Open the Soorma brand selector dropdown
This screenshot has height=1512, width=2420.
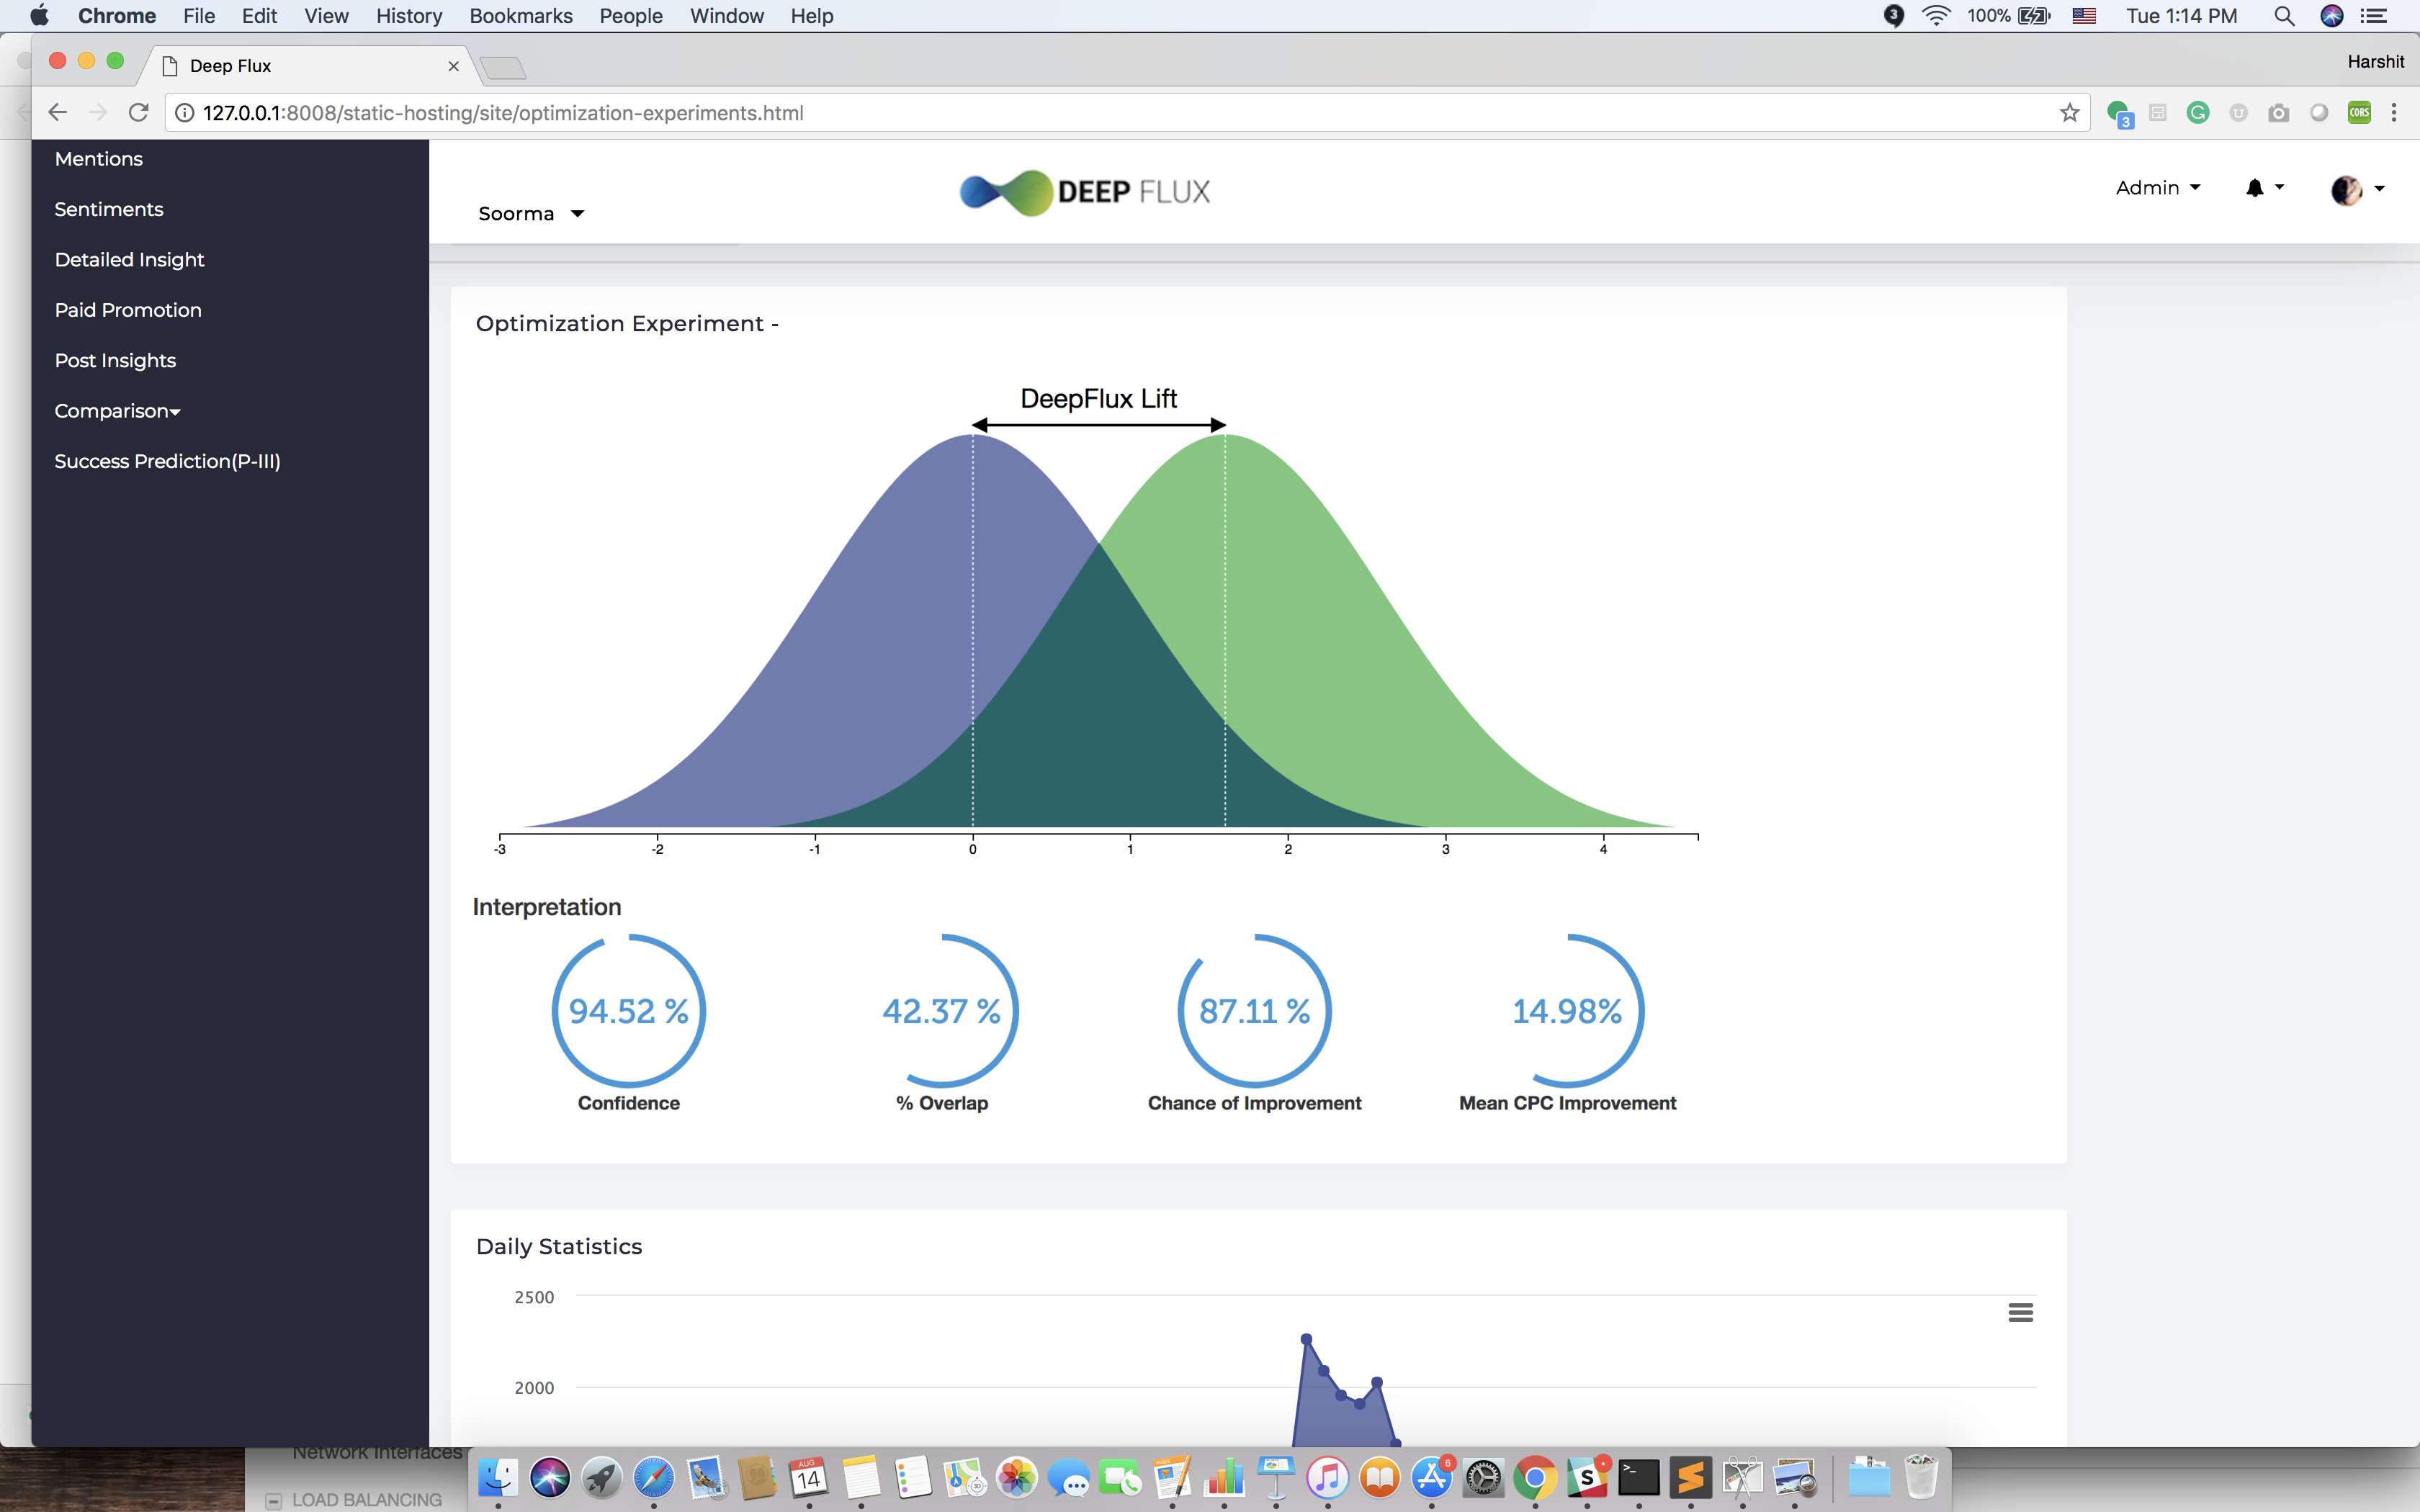[x=530, y=213]
